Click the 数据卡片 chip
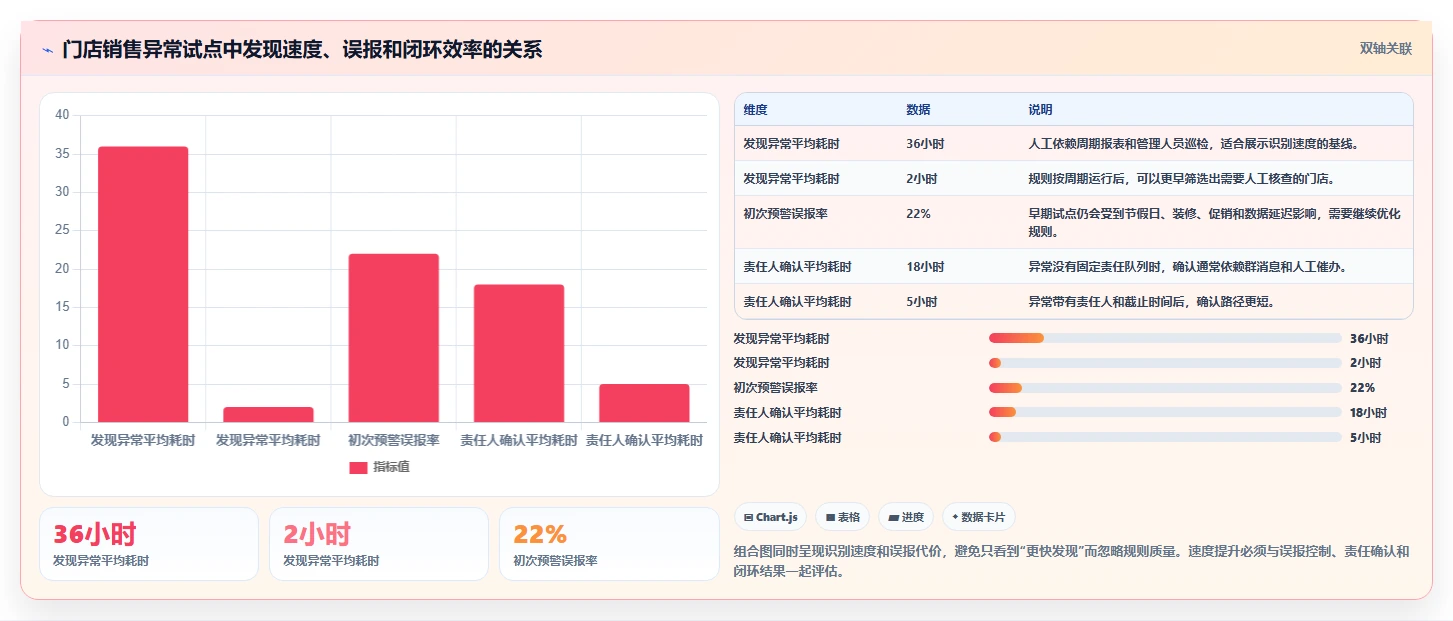This screenshot has width=1453, height=621. [x=979, y=517]
